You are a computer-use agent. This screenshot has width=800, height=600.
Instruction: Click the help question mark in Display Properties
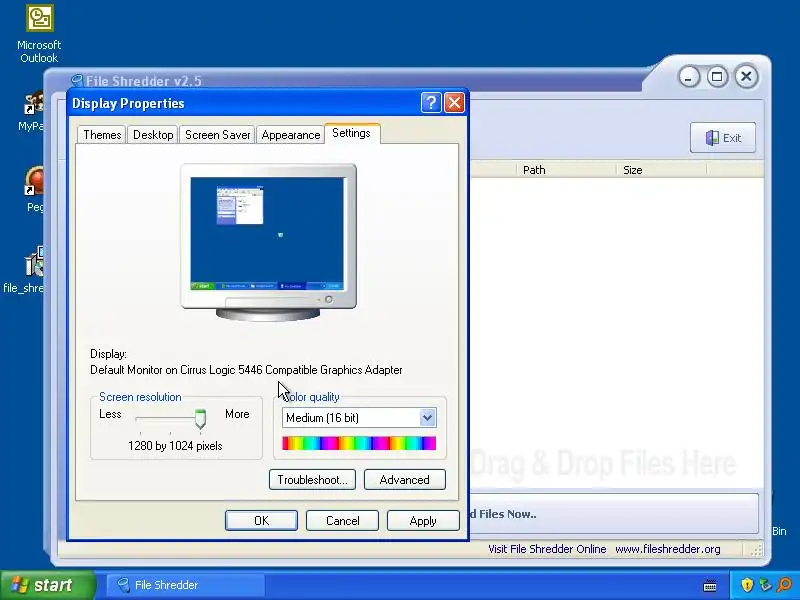coord(431,103)
